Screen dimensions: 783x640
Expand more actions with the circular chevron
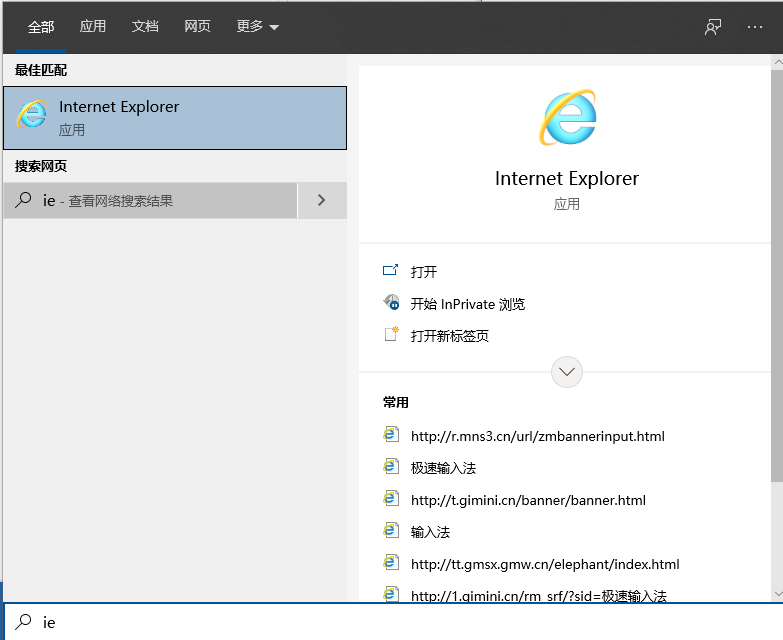click(x=567, y=371)
